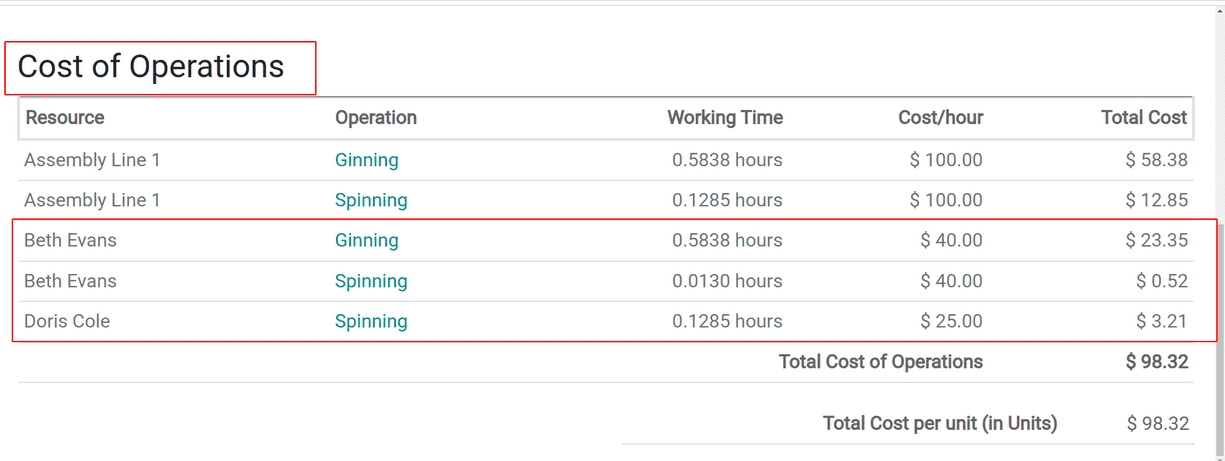Click the $ 23.35 total cost value
The height and width of the screenshot is (461, 1225).
(1157, 240)
